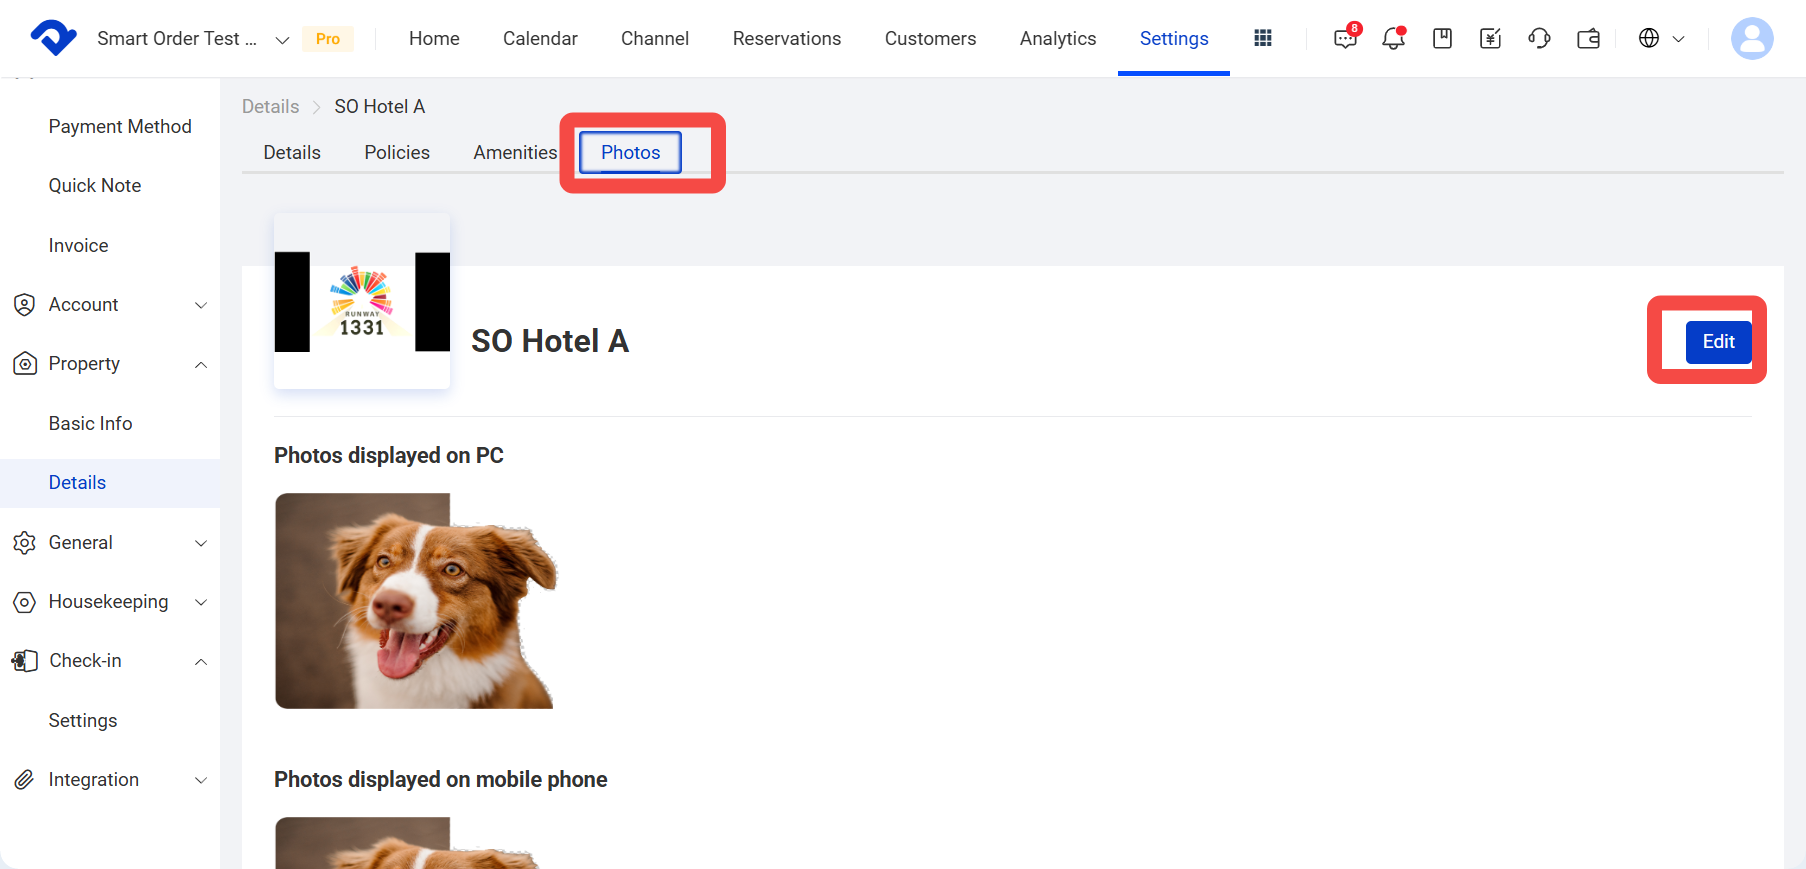Viewport: 1806px width, 869px height.
Task: Open the headset support icon
Action: pyautogui.click(x=1539, y=38)
